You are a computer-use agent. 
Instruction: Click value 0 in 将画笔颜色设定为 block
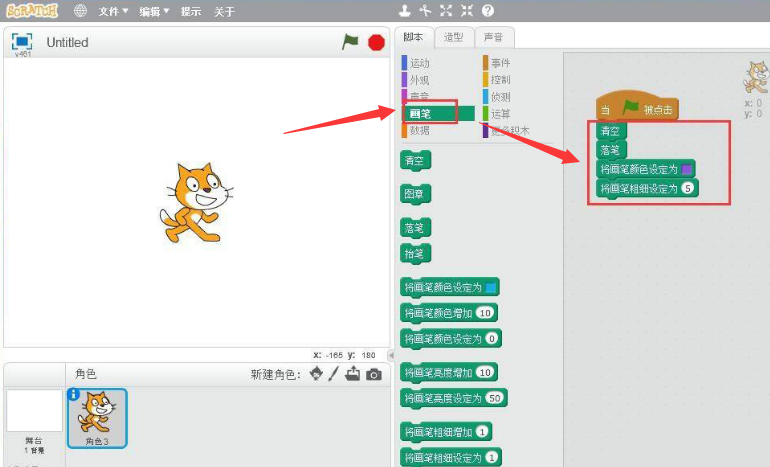click(491, 338)
